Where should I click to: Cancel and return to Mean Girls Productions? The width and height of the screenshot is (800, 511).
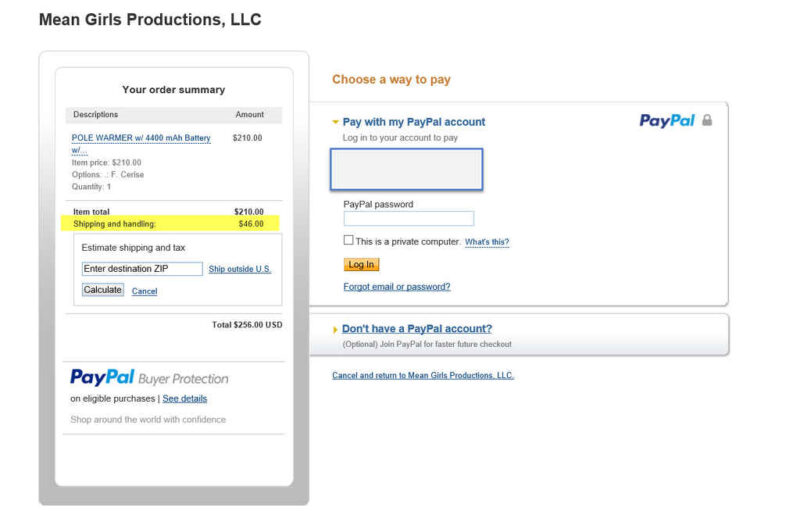click(422, 376)
